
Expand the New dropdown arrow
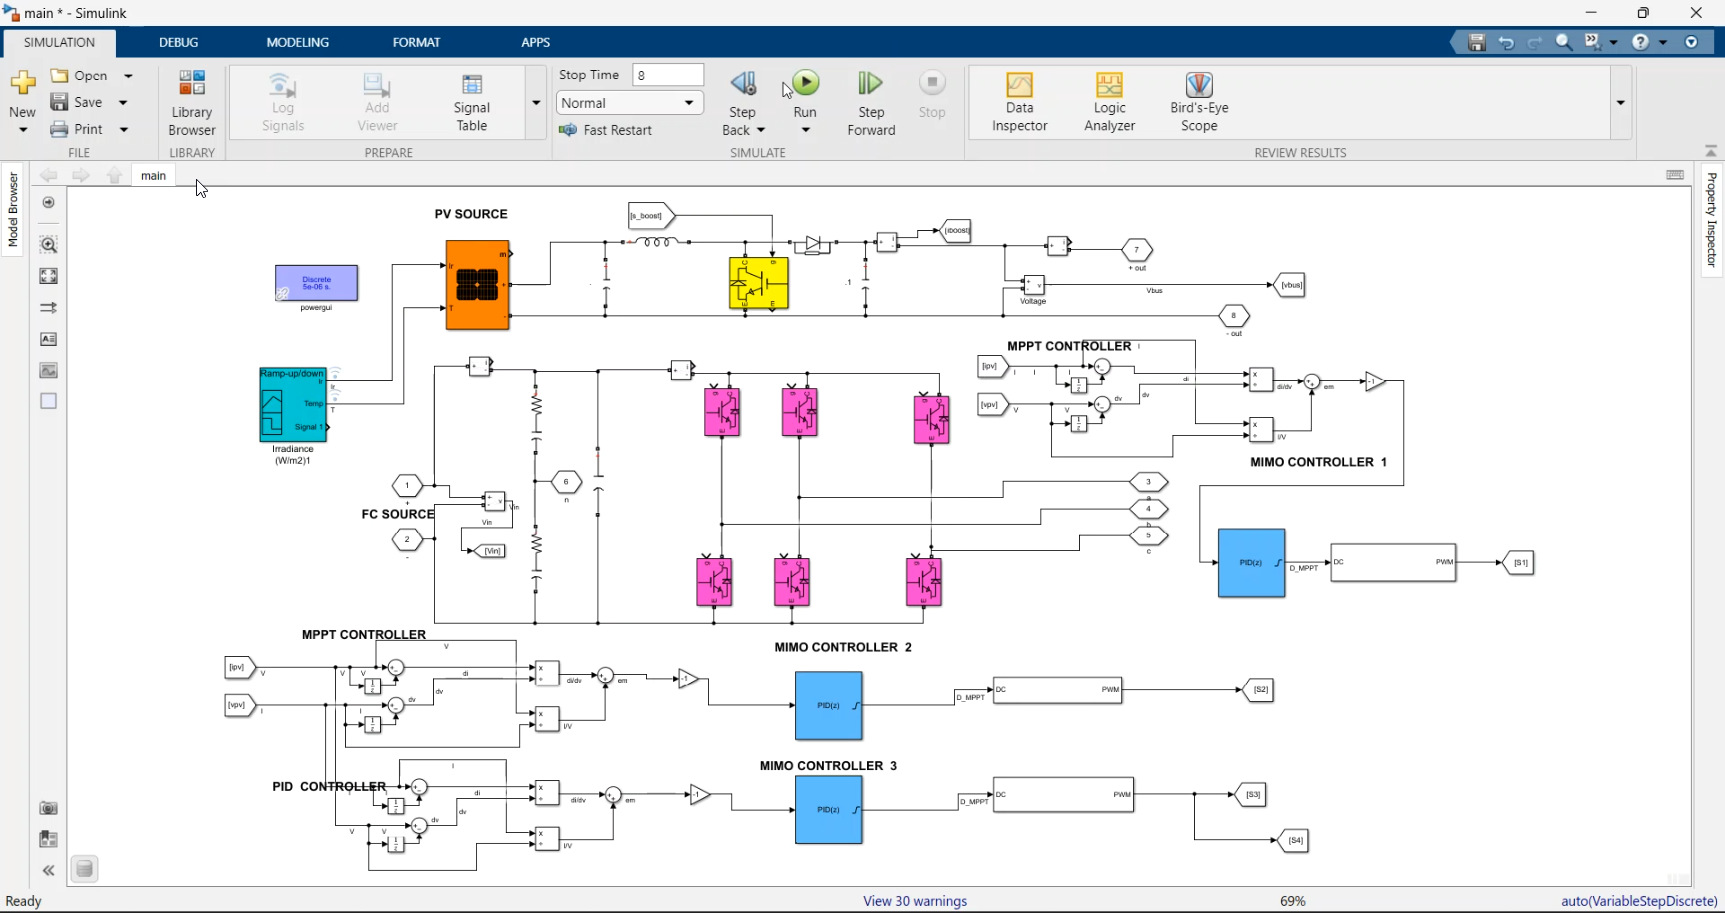point(23,130)
